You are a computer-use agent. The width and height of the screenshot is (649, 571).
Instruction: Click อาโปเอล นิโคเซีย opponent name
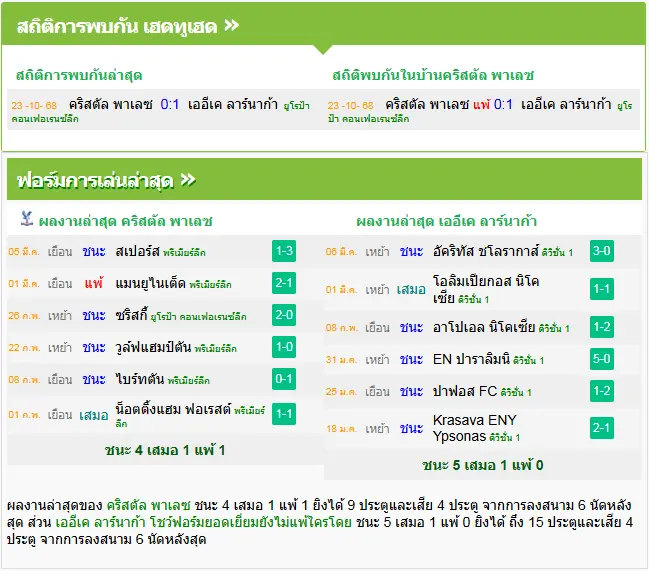[x=484, y=328]
